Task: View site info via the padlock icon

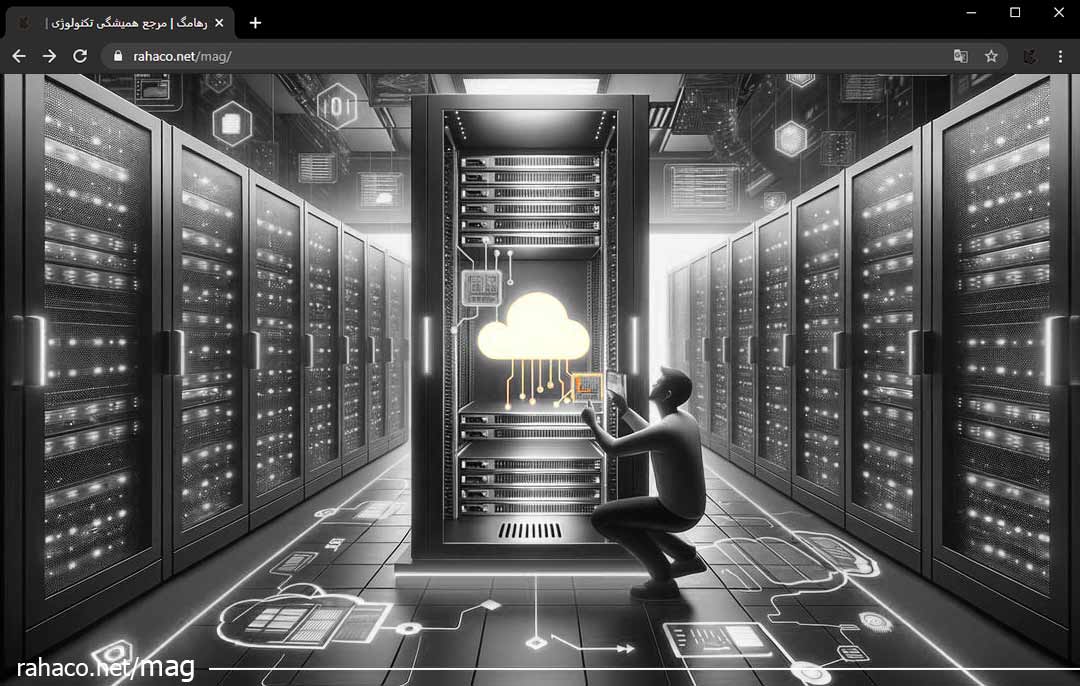Action: coord(118,56)
